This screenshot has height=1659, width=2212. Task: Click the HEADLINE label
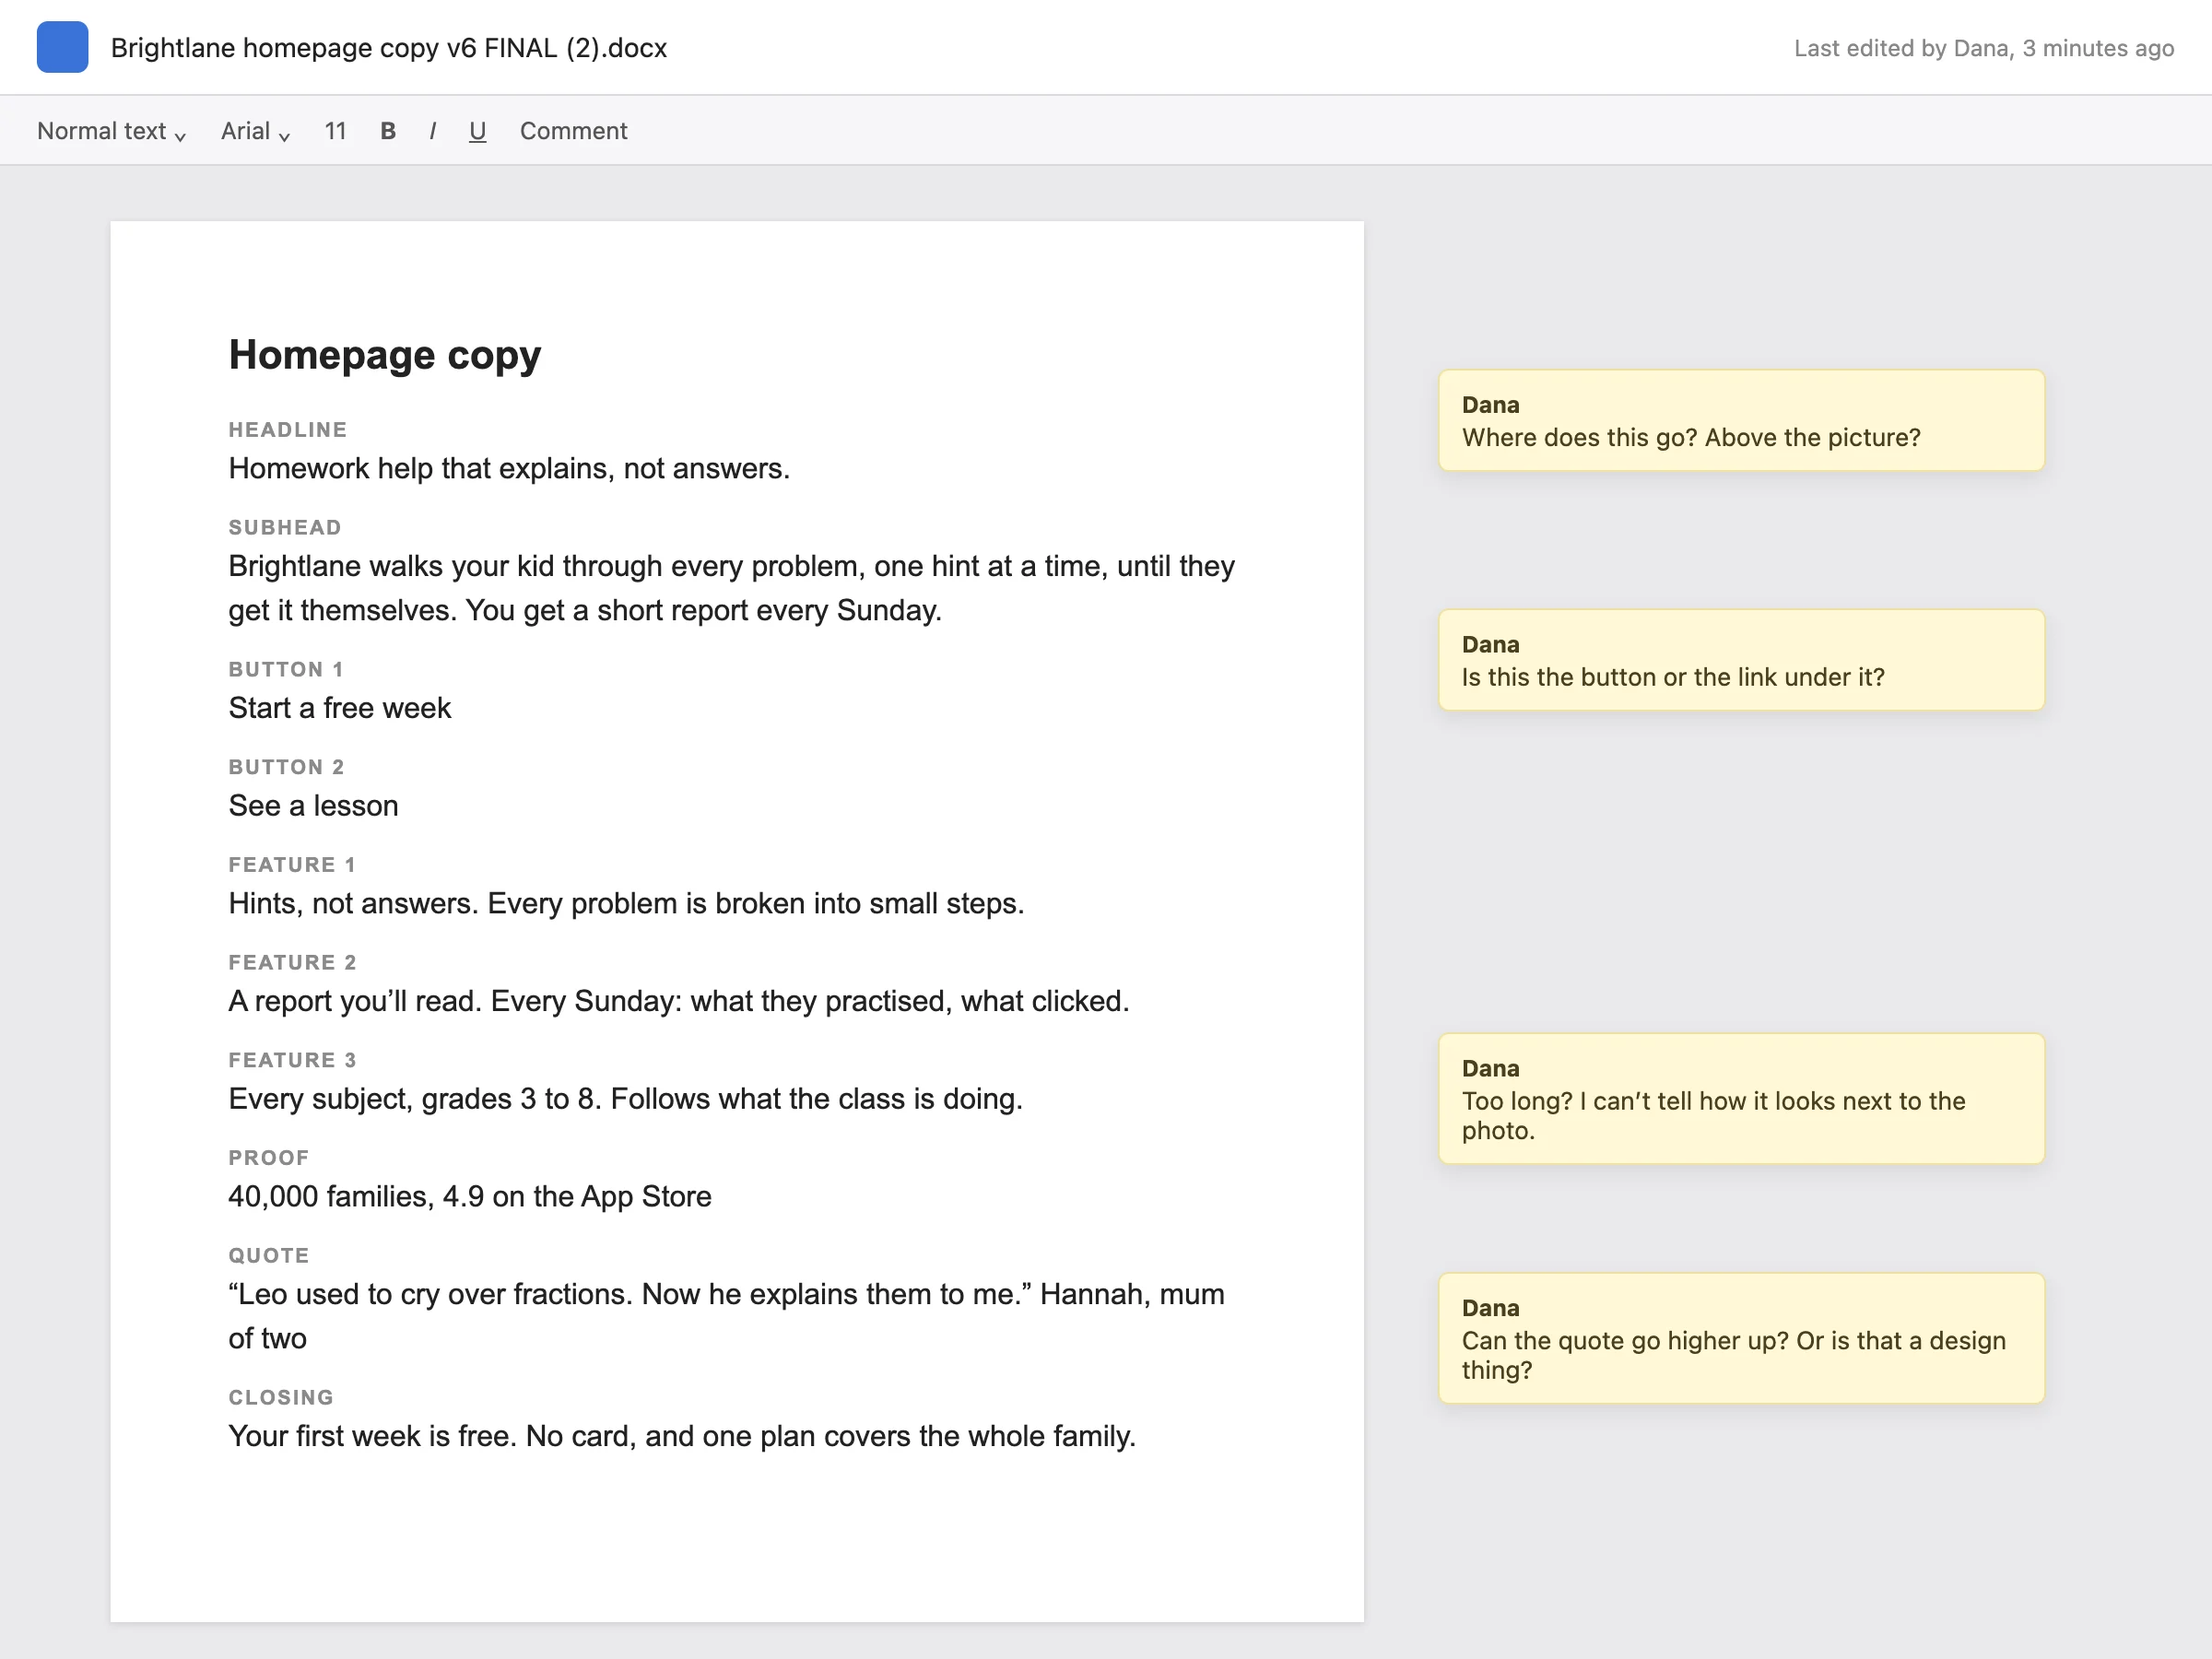[287, 430]
